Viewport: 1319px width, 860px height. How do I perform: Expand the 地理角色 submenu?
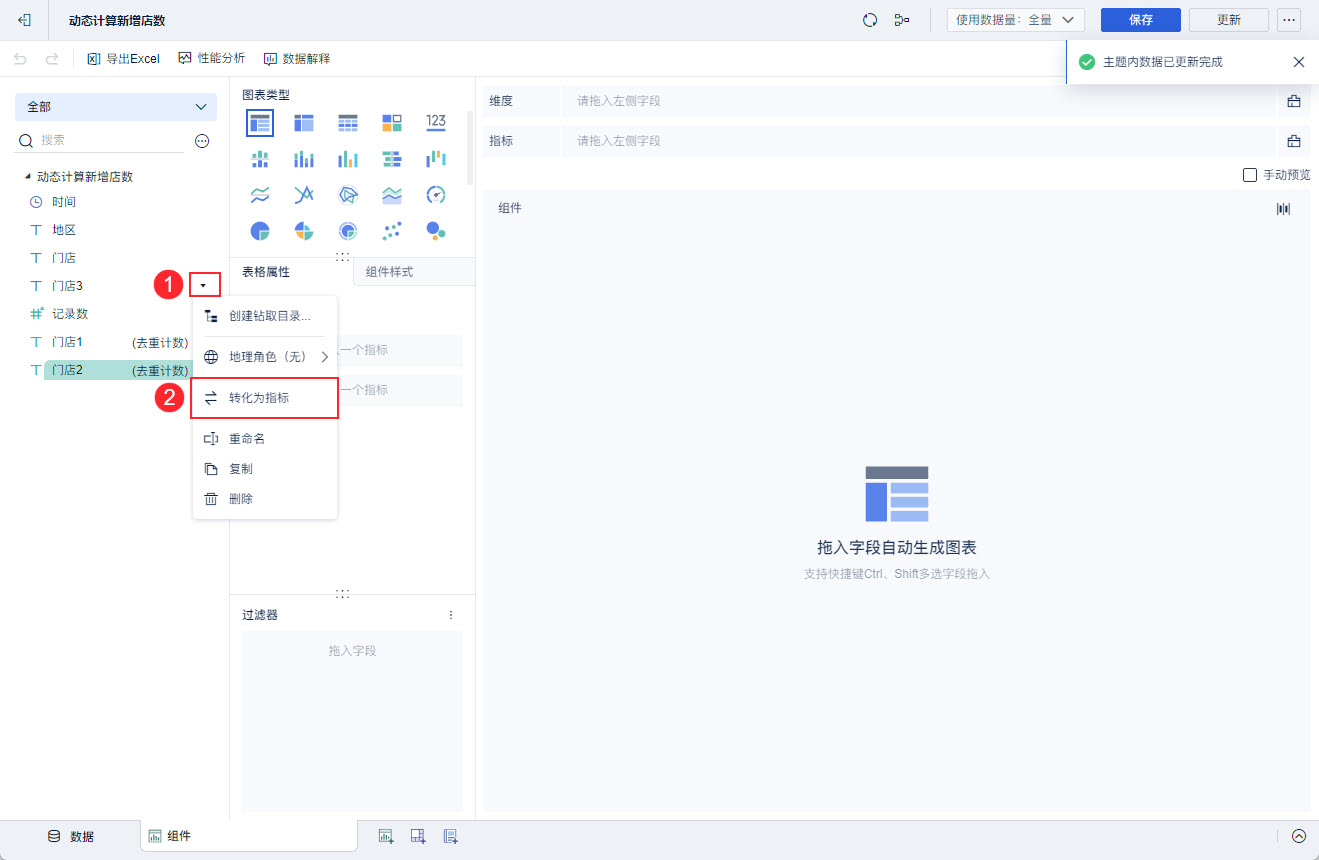tap(265, 356)
